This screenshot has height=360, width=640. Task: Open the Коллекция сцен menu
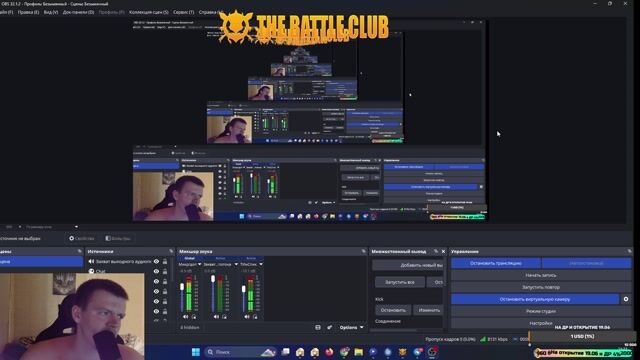(149, 12)
